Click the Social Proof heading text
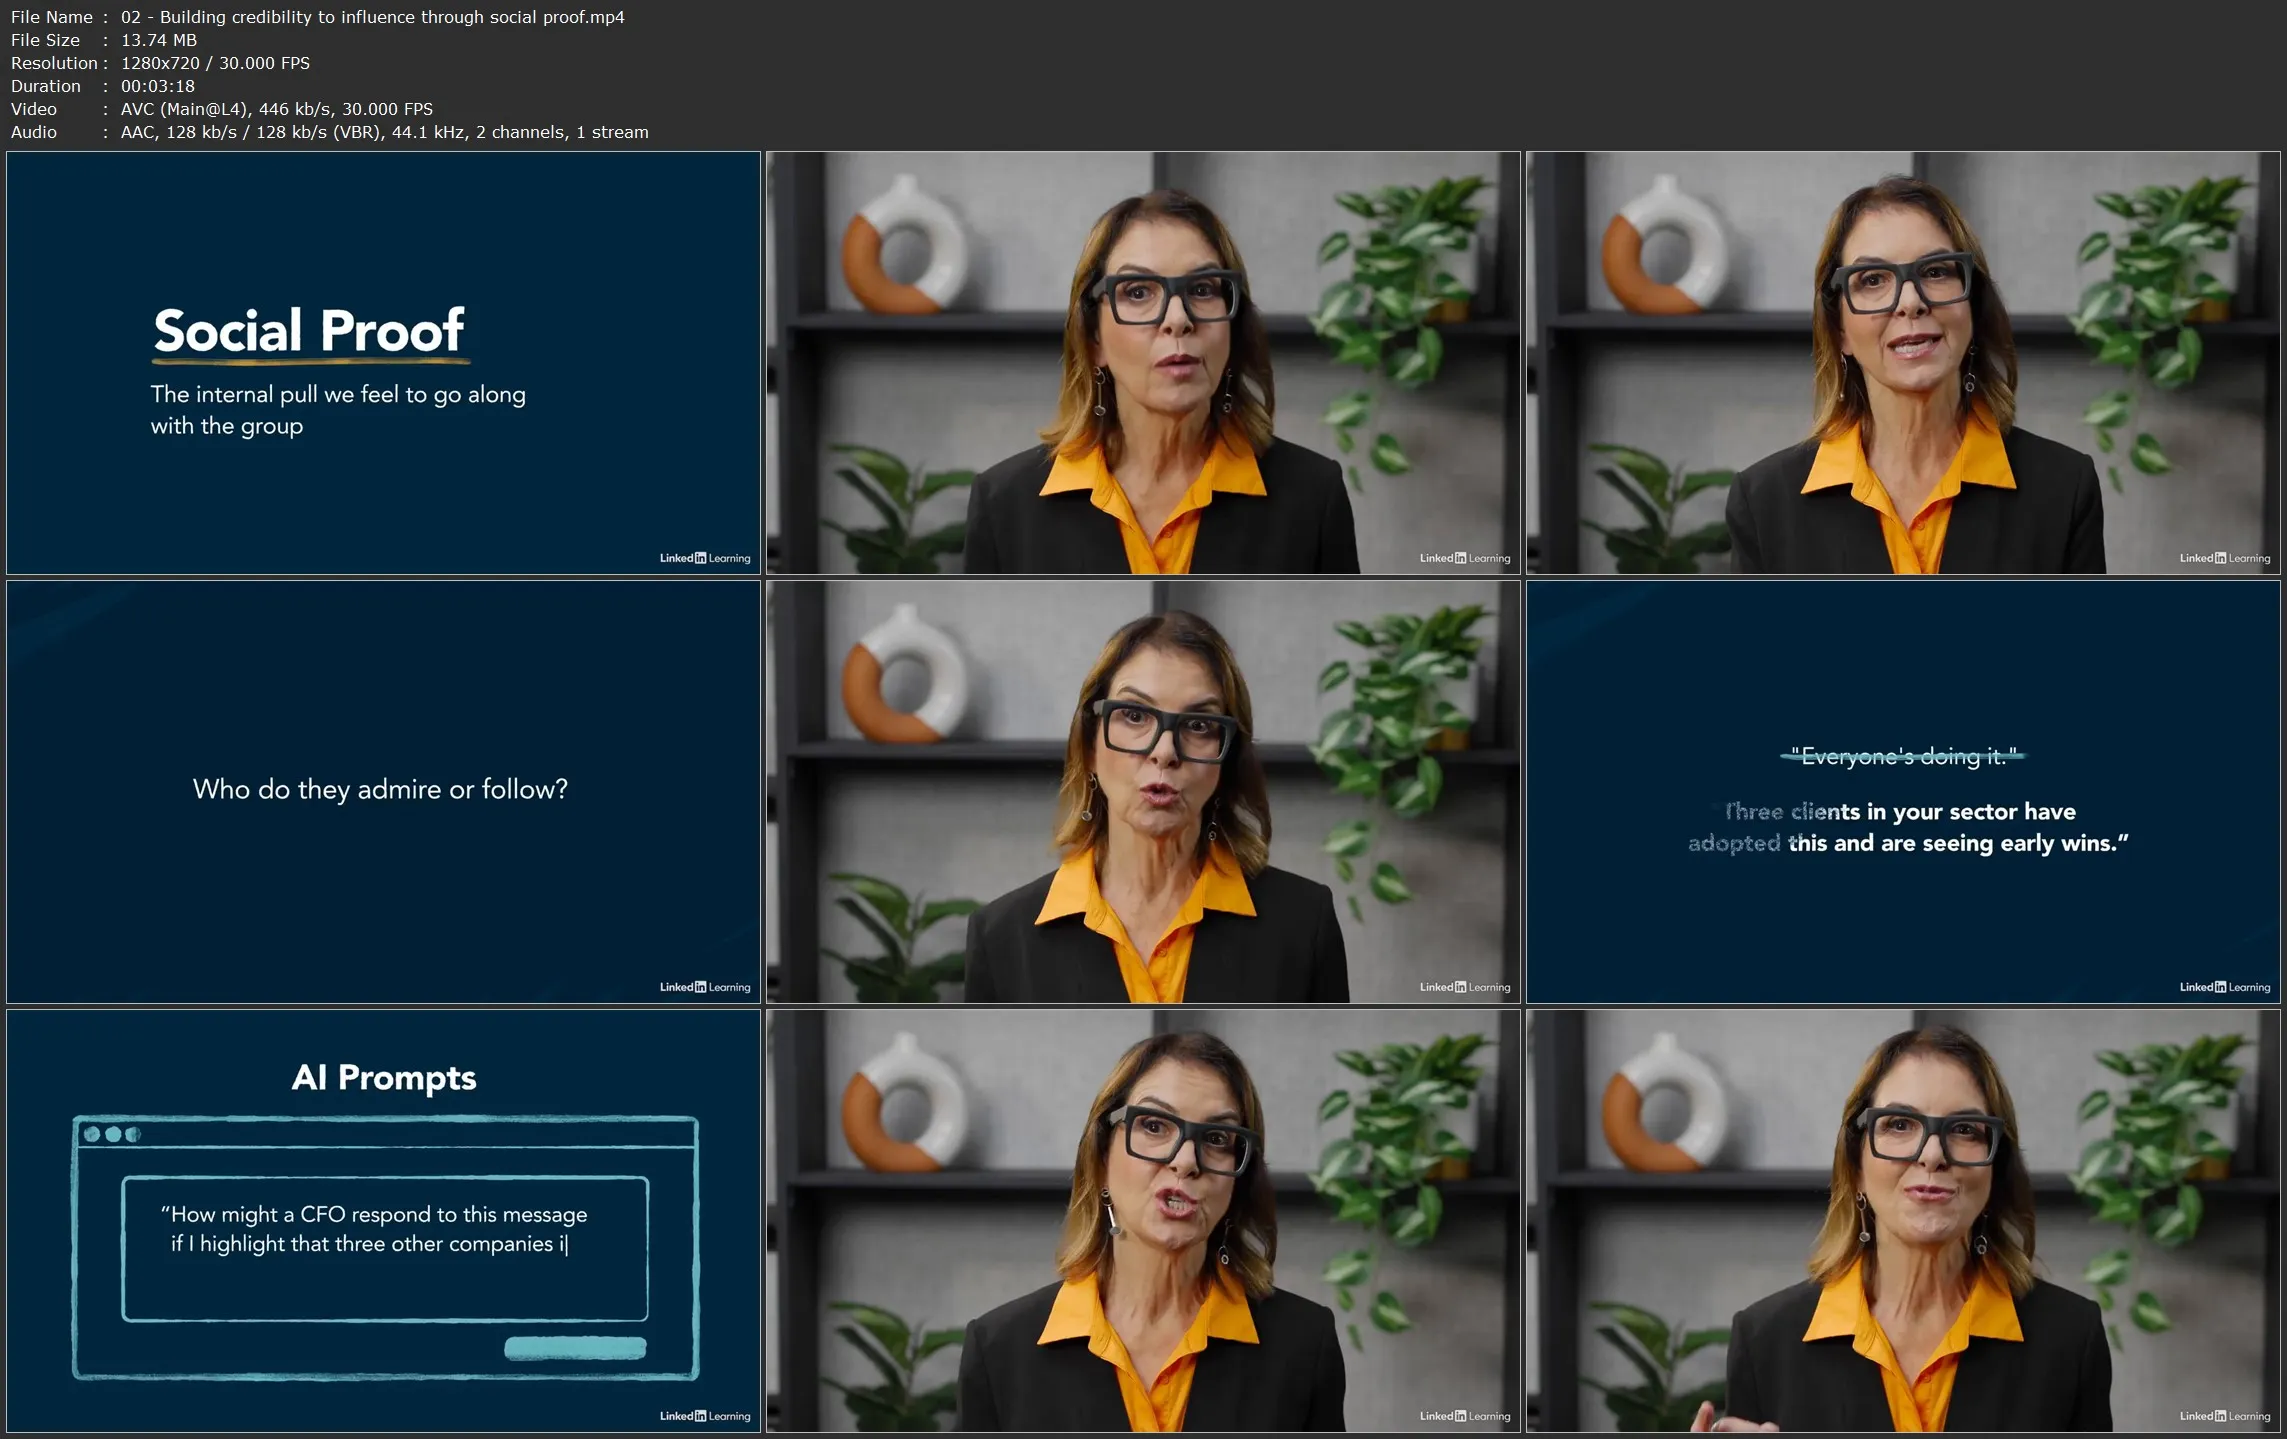The height and width of the screenshot is (1439, 2287). point(309,331)
